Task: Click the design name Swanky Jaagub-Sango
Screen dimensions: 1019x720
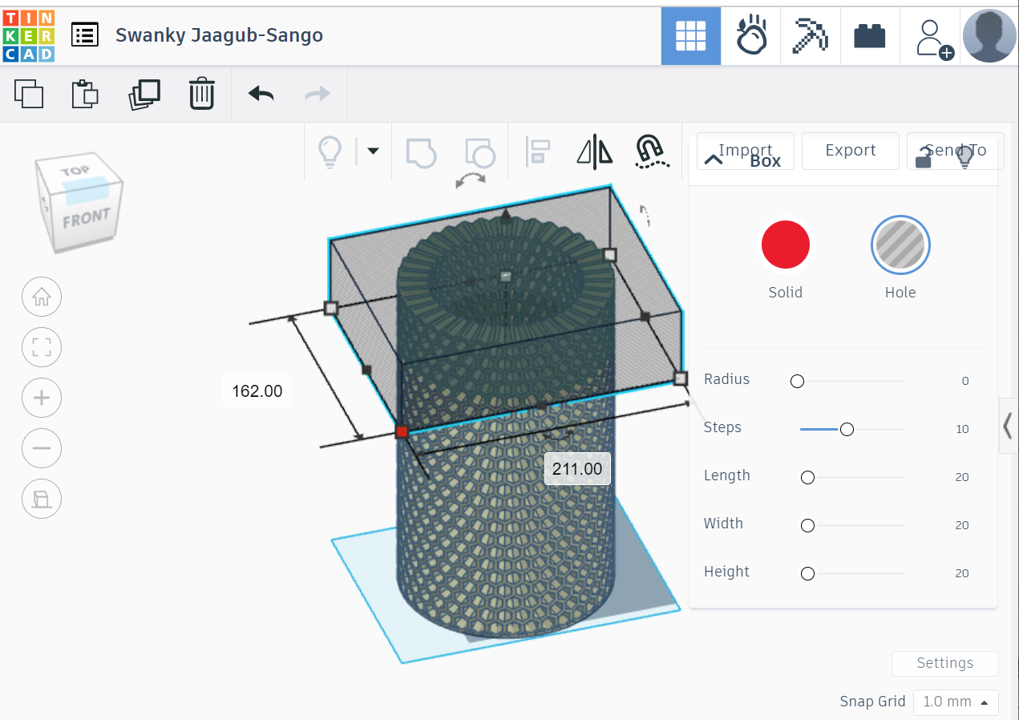Action: [219, 35]
